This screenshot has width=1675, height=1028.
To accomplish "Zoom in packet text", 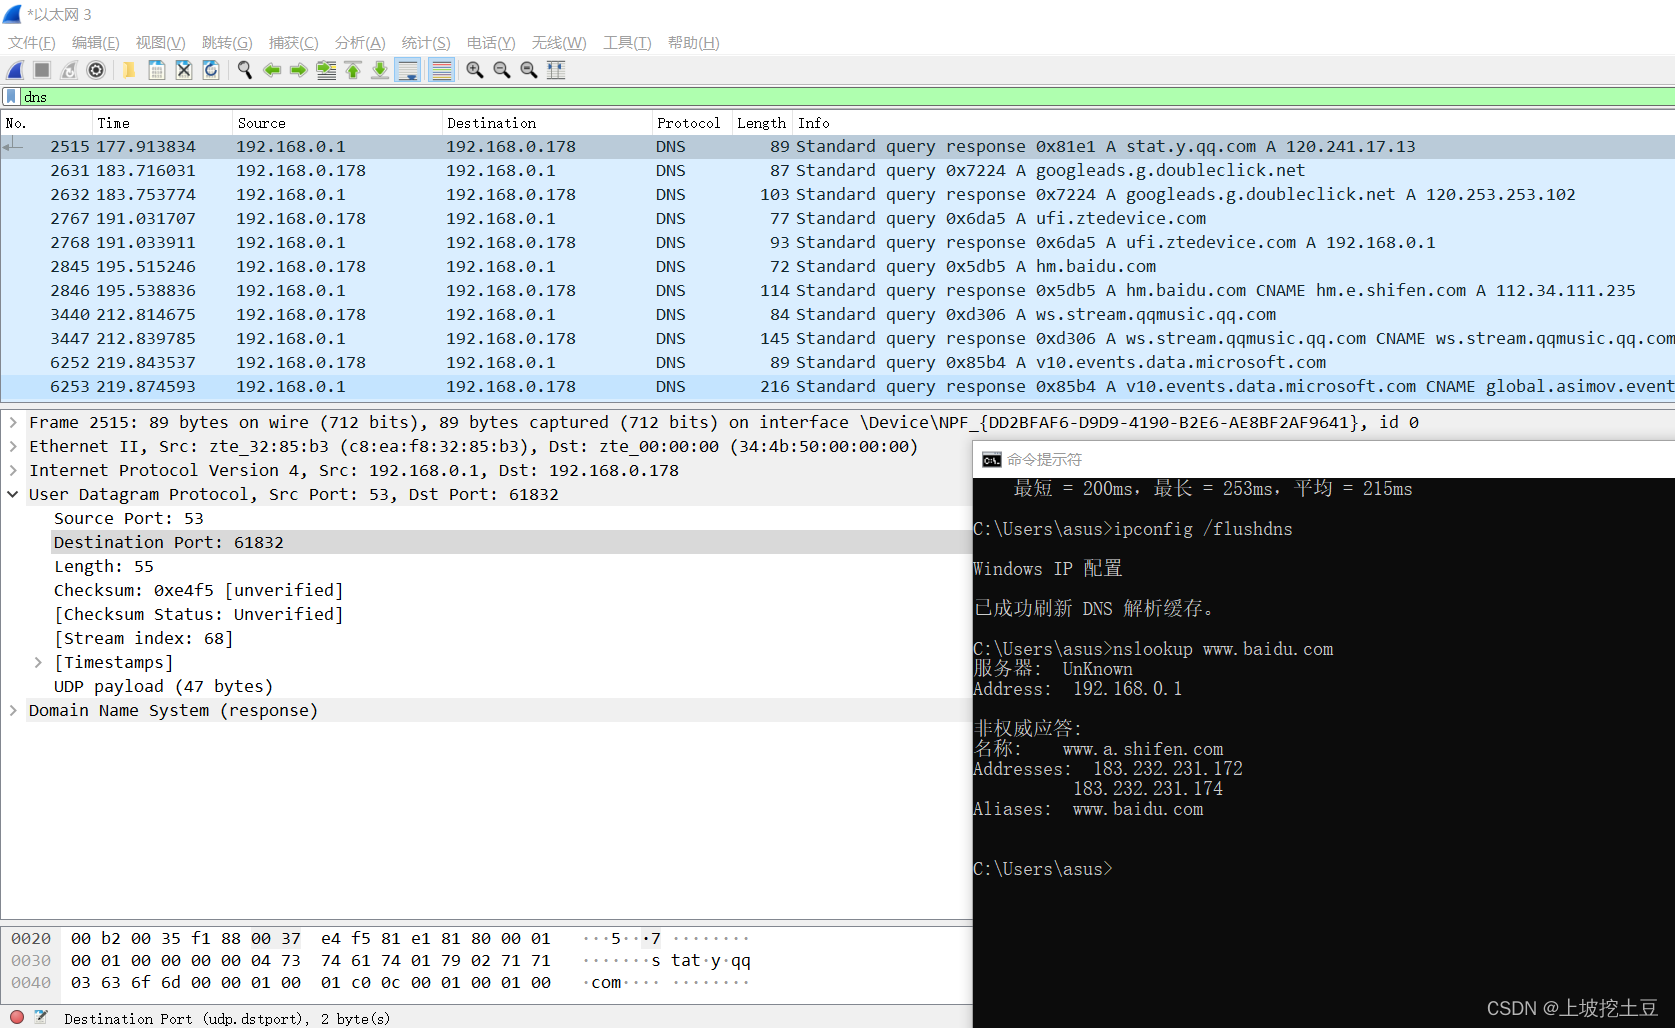I will (x=475, y=70).
